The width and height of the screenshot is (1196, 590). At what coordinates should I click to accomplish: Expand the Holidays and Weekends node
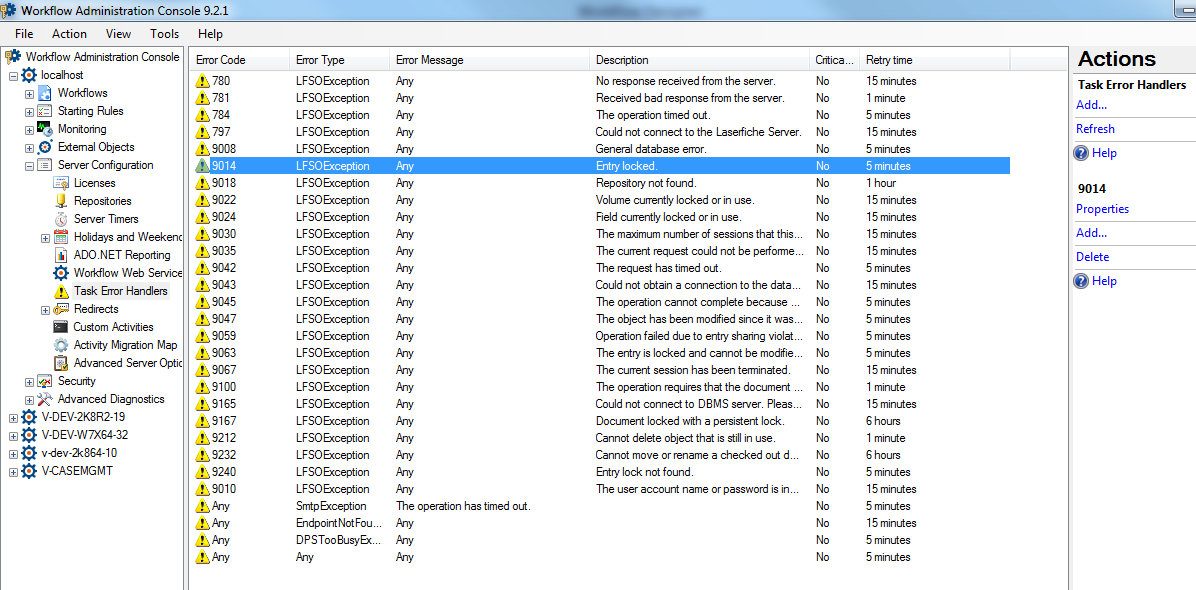[45, 238]
